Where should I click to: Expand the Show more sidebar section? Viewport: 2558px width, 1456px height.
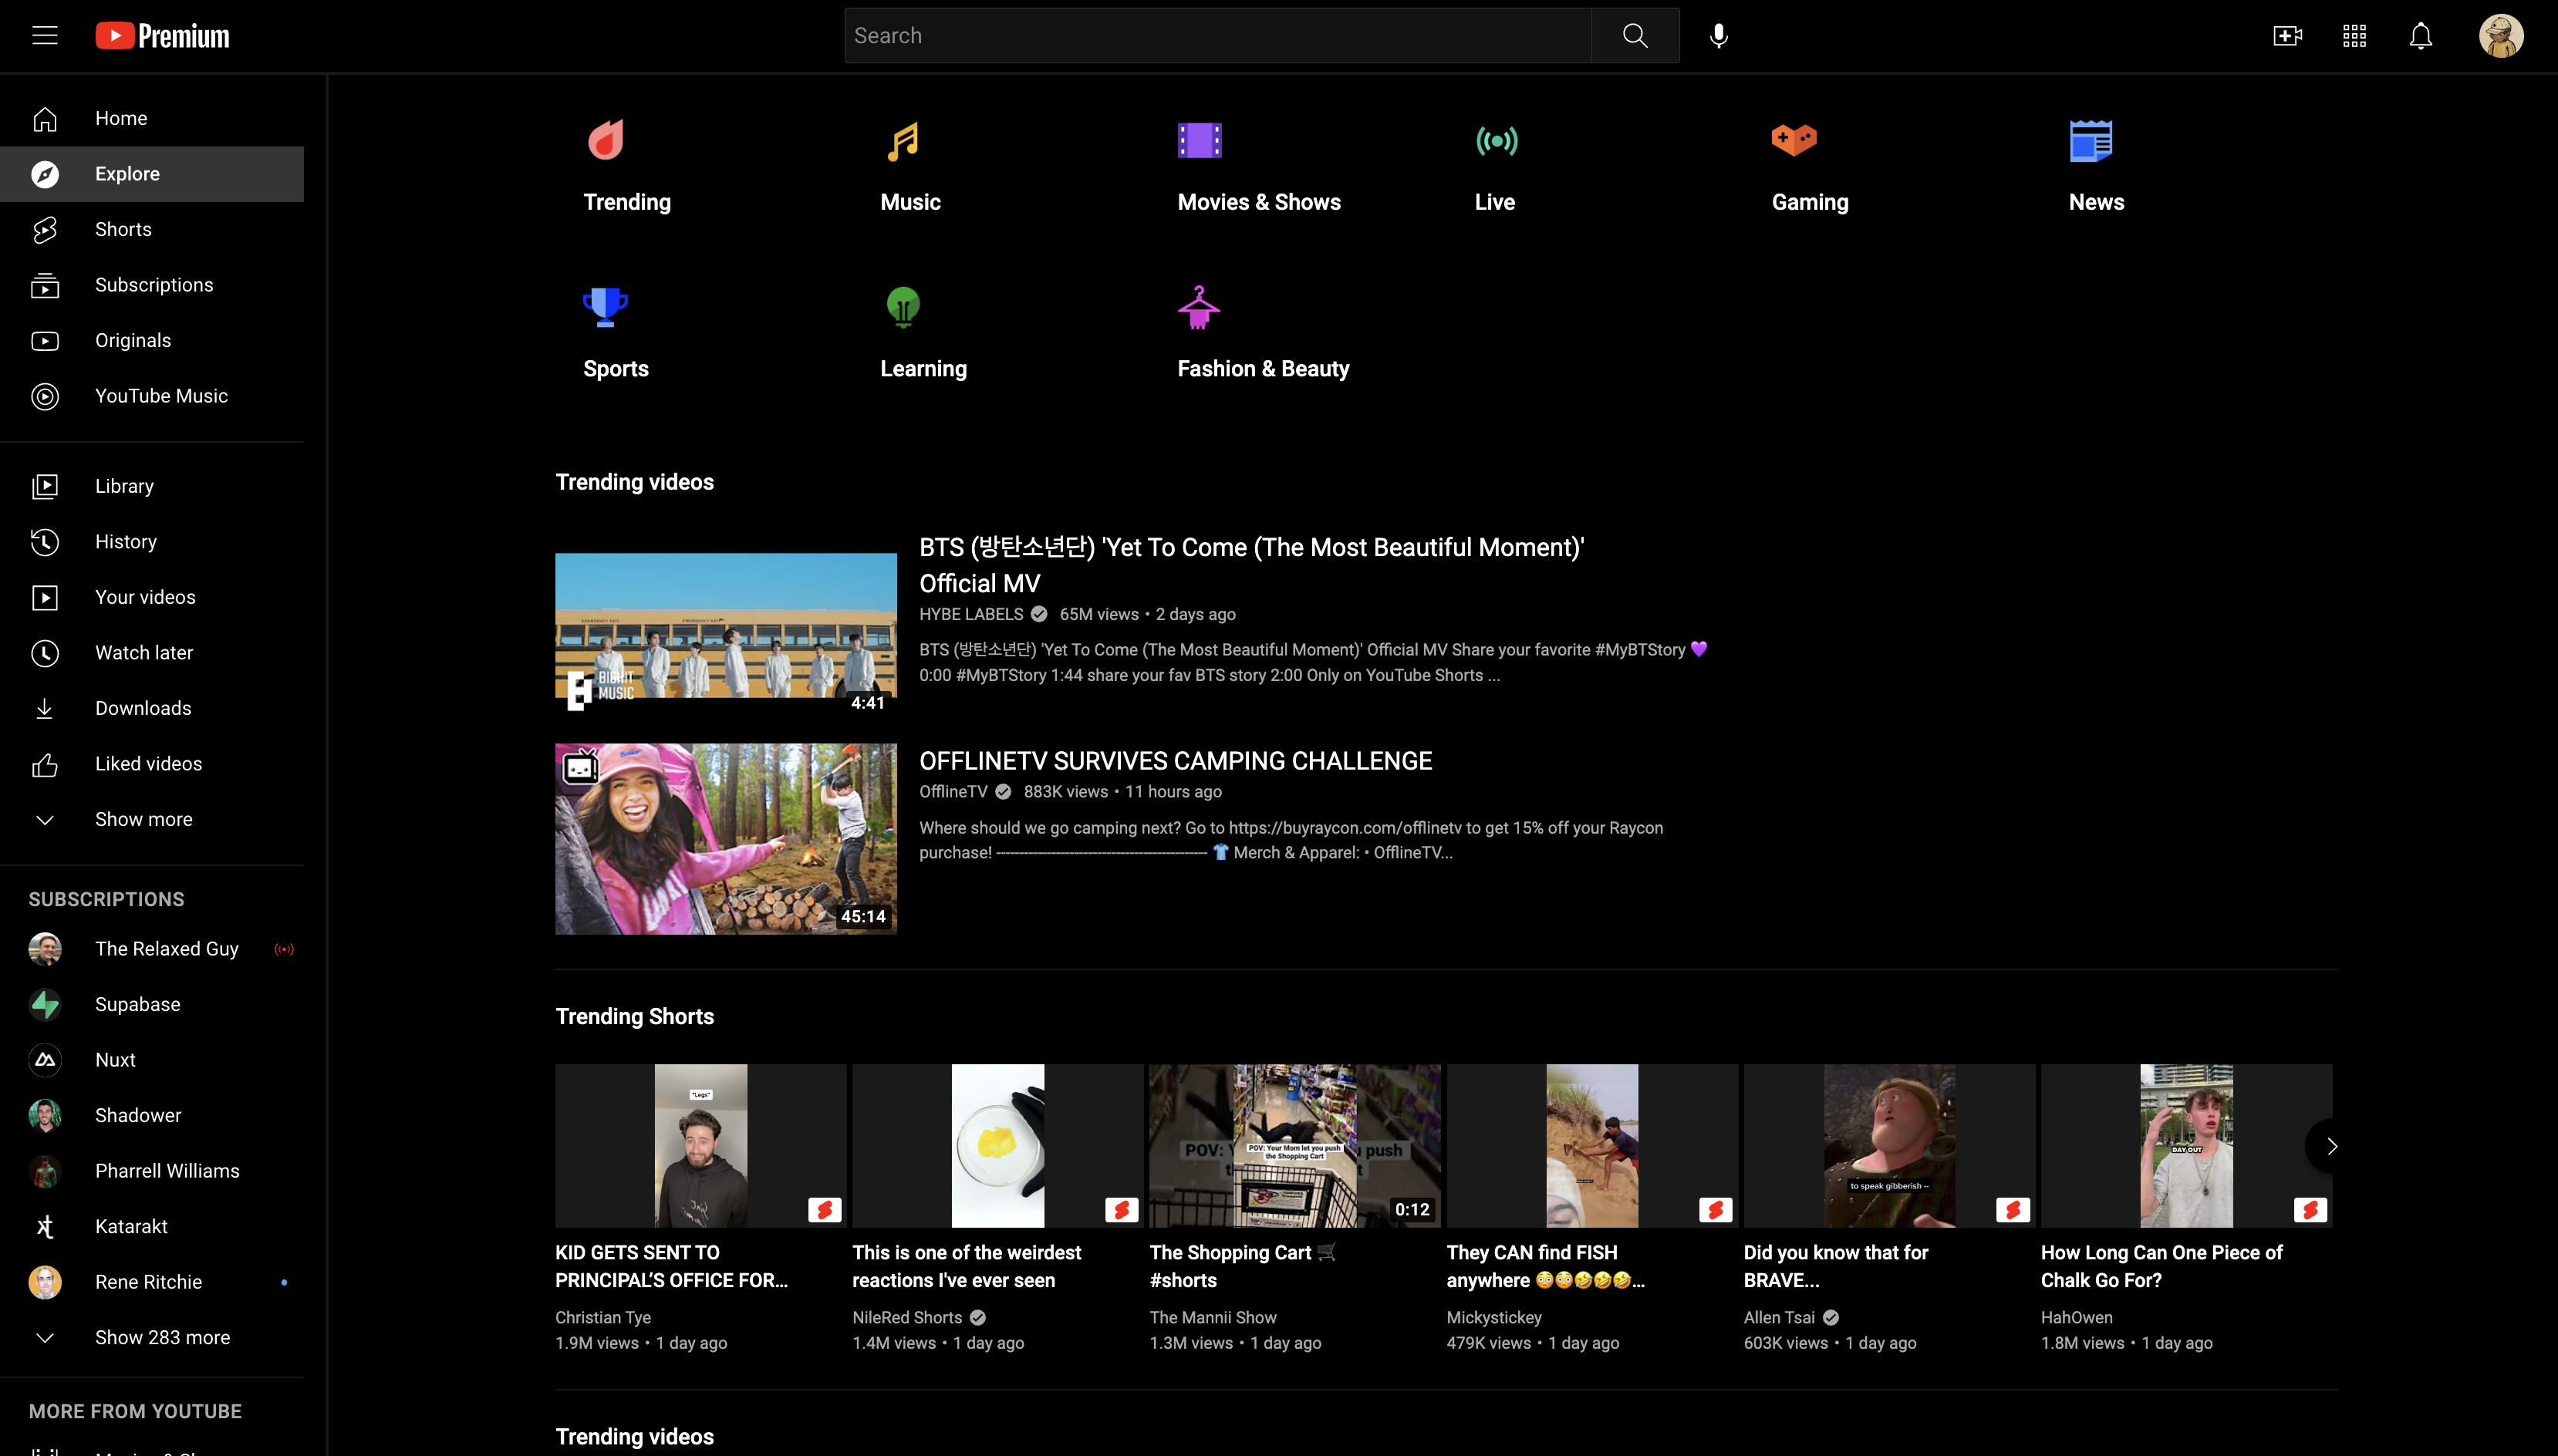pyautogui.click(x=143, y=819)
